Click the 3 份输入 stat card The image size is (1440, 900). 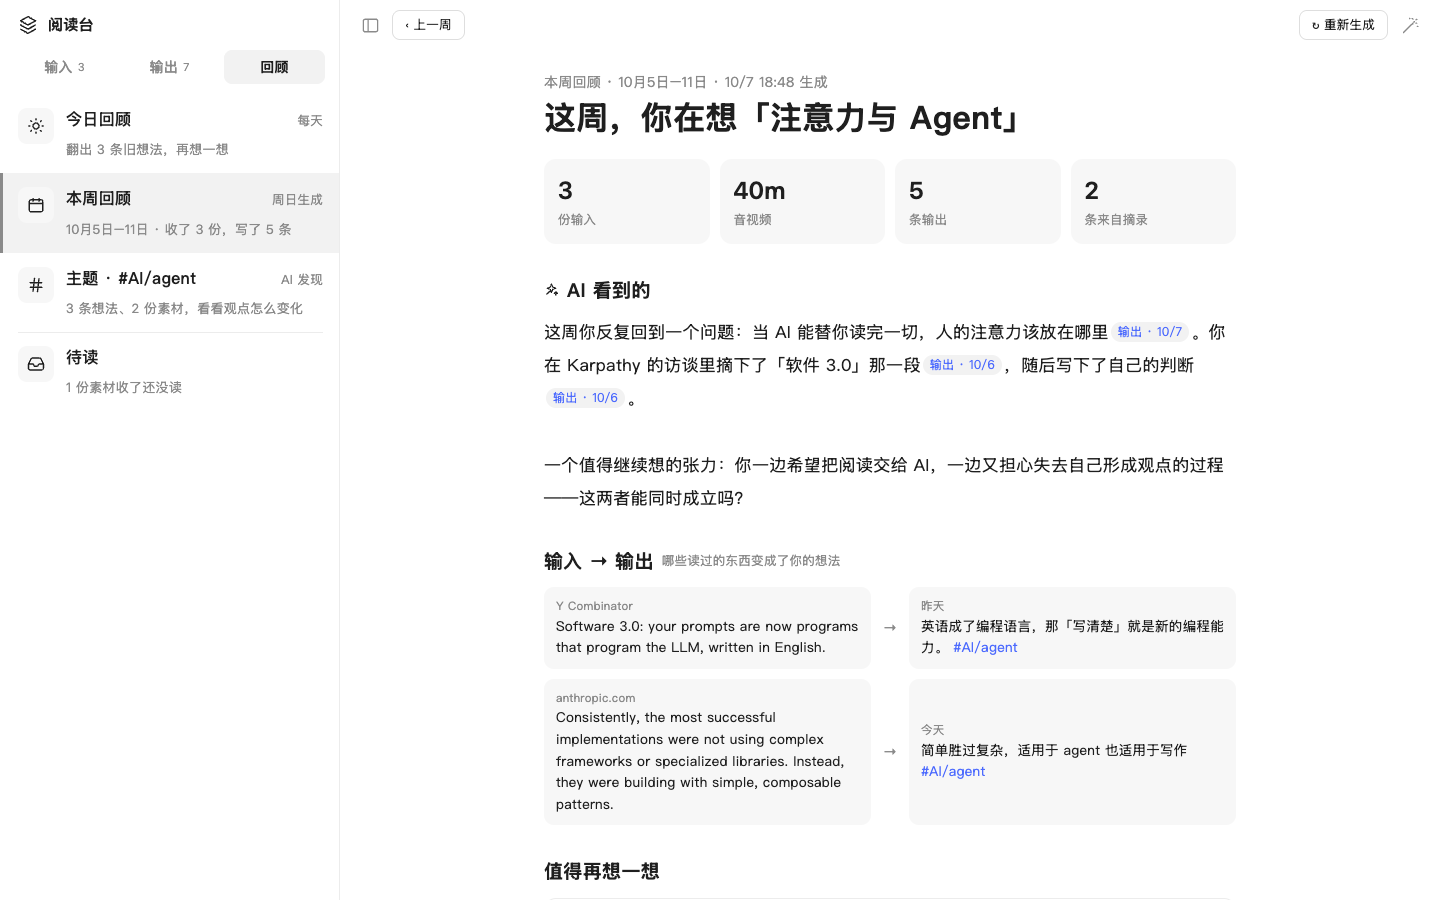click(x=627, y=201)
